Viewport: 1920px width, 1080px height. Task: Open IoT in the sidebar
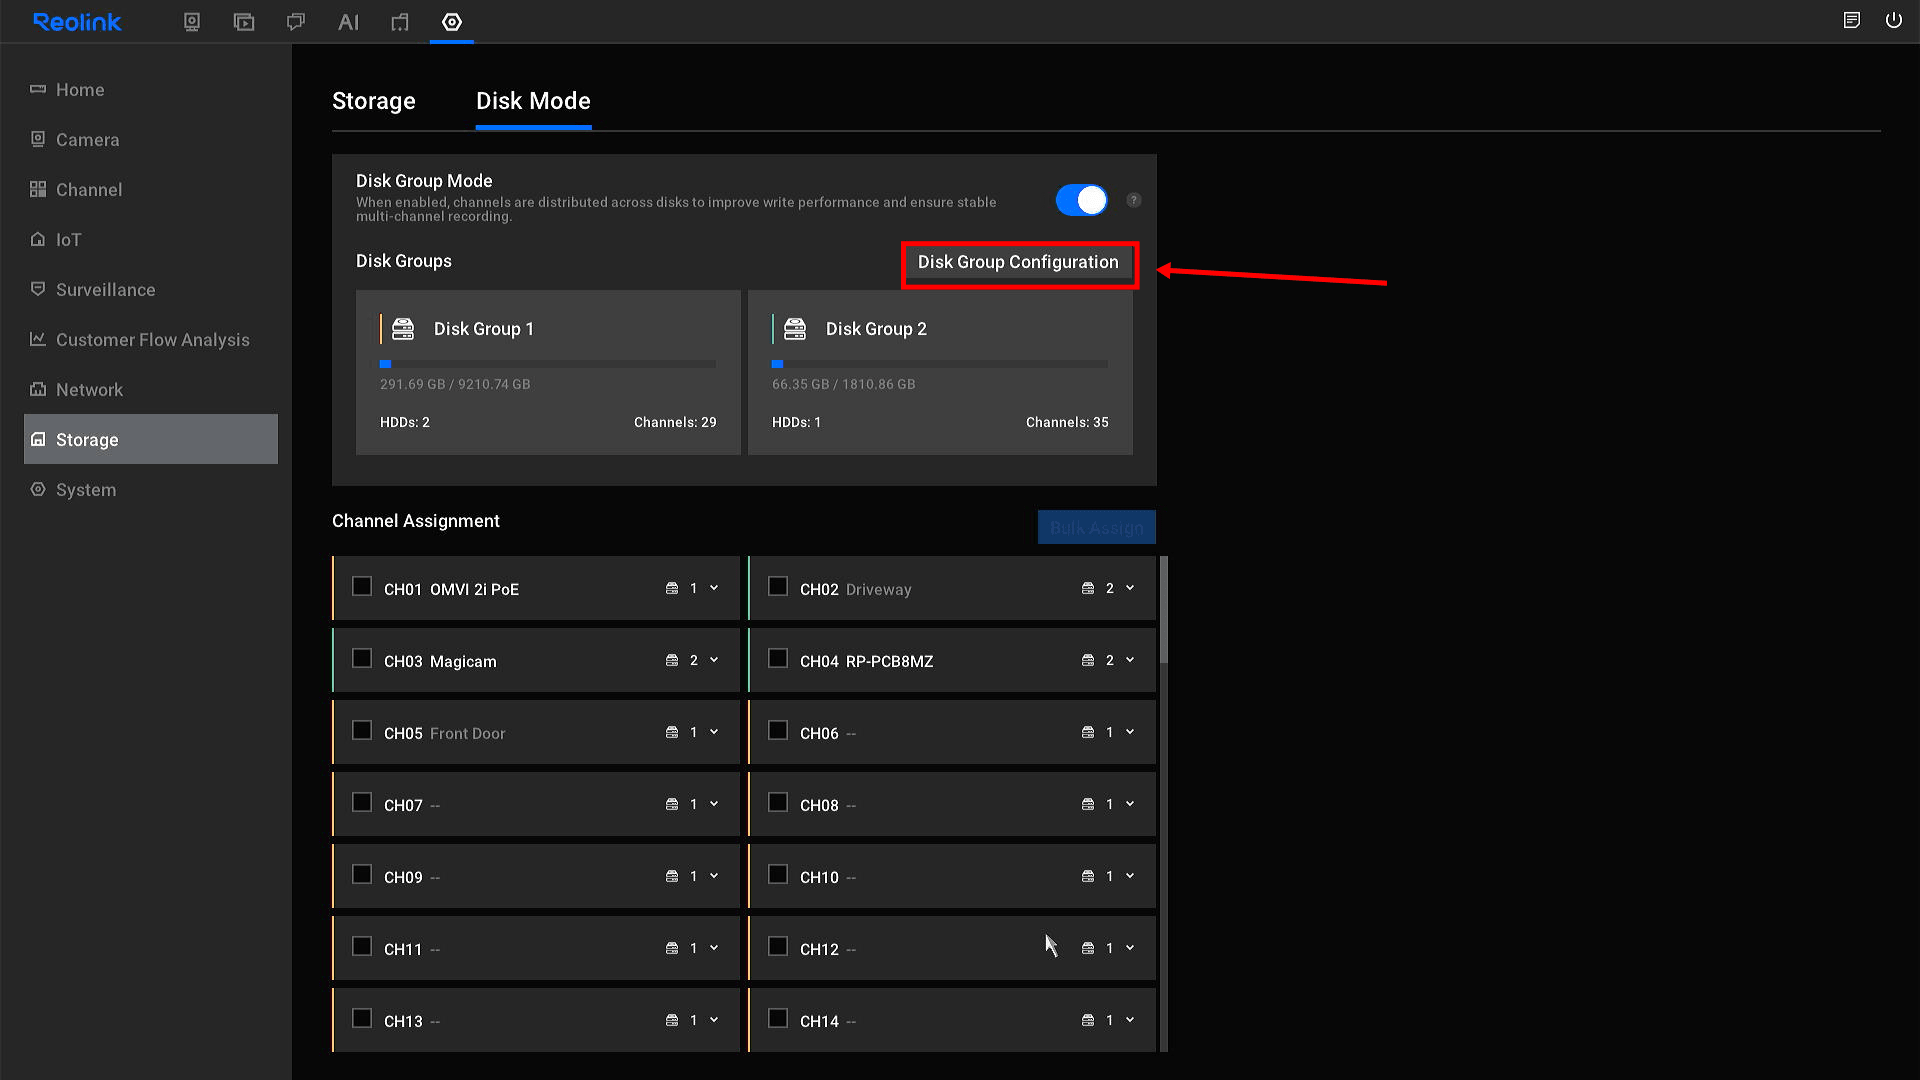[x=151, y=240]
